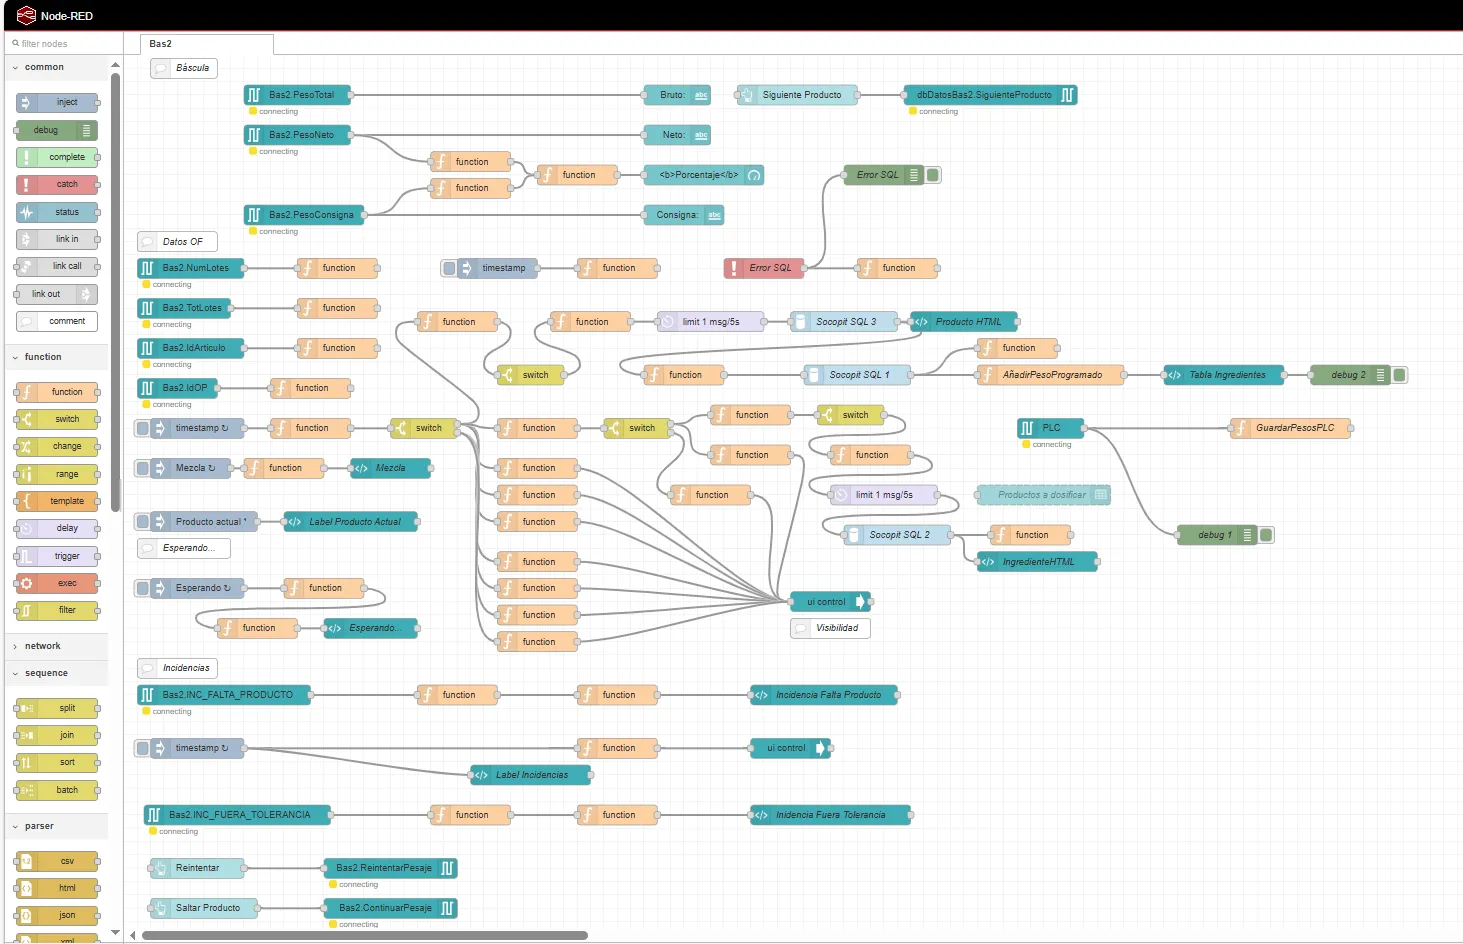The image size is (1463, 944).
Task: Select the json node under parser
Action: point(55,914)
